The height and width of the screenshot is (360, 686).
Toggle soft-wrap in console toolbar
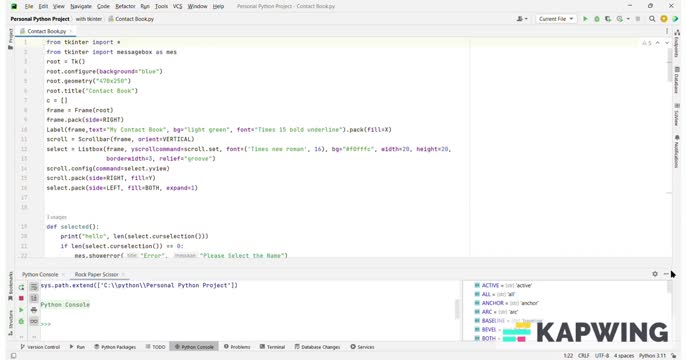tap(34, 287)
